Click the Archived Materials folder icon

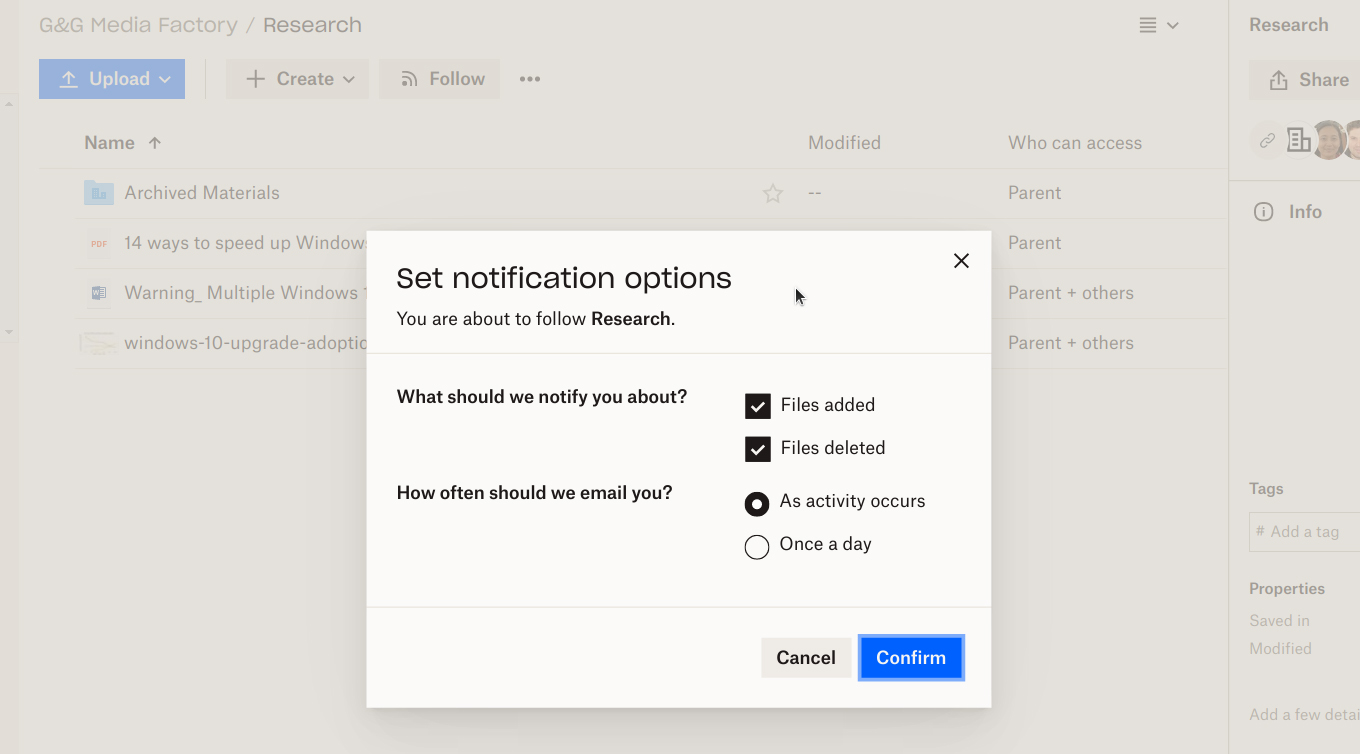coord(99,192)
